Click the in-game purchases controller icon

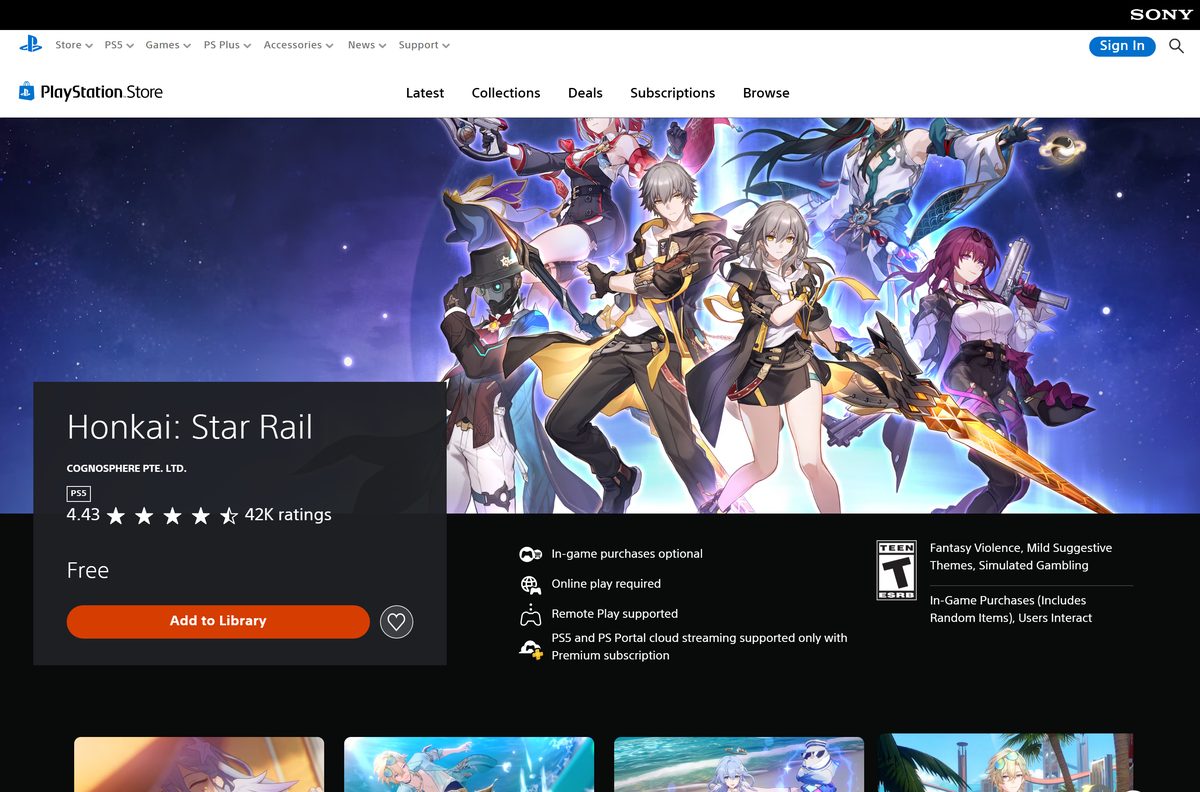530,554
